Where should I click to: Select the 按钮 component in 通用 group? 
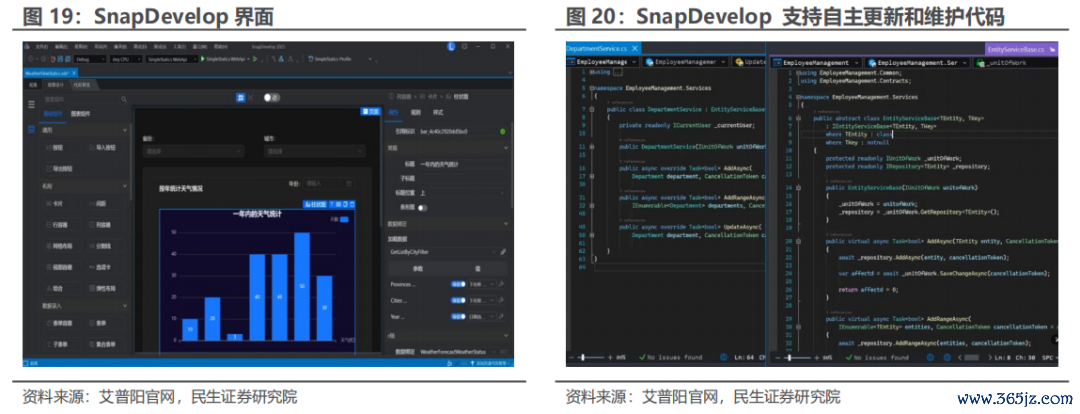click(61, 147)
